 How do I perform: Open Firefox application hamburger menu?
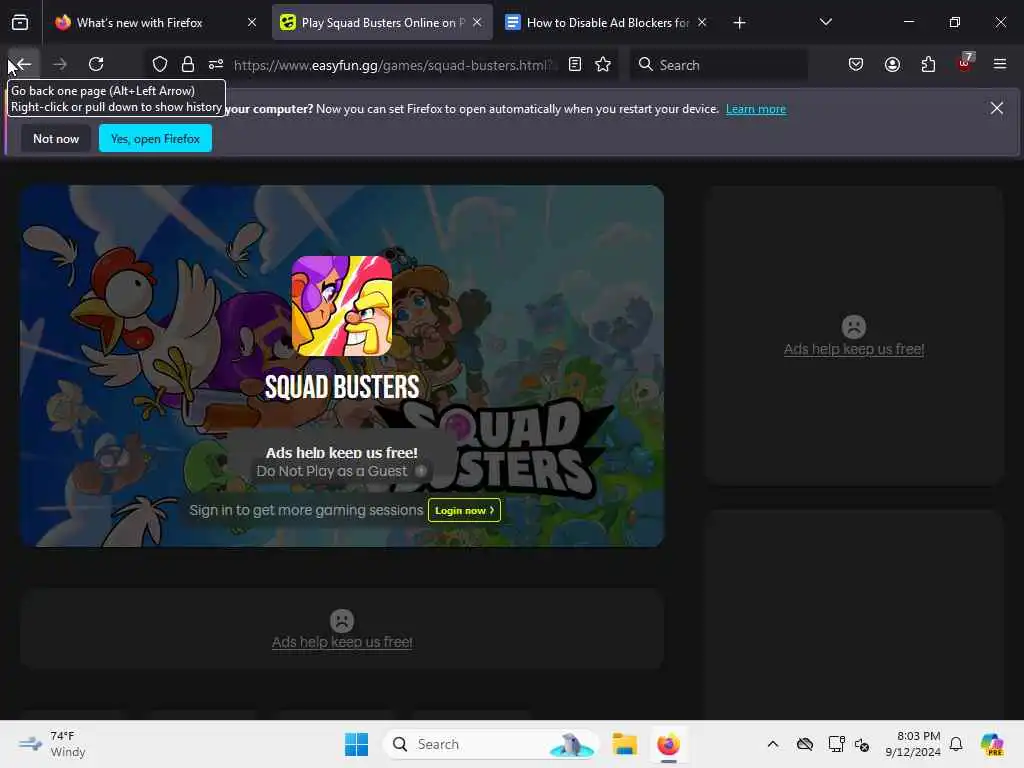point(1000,64)
